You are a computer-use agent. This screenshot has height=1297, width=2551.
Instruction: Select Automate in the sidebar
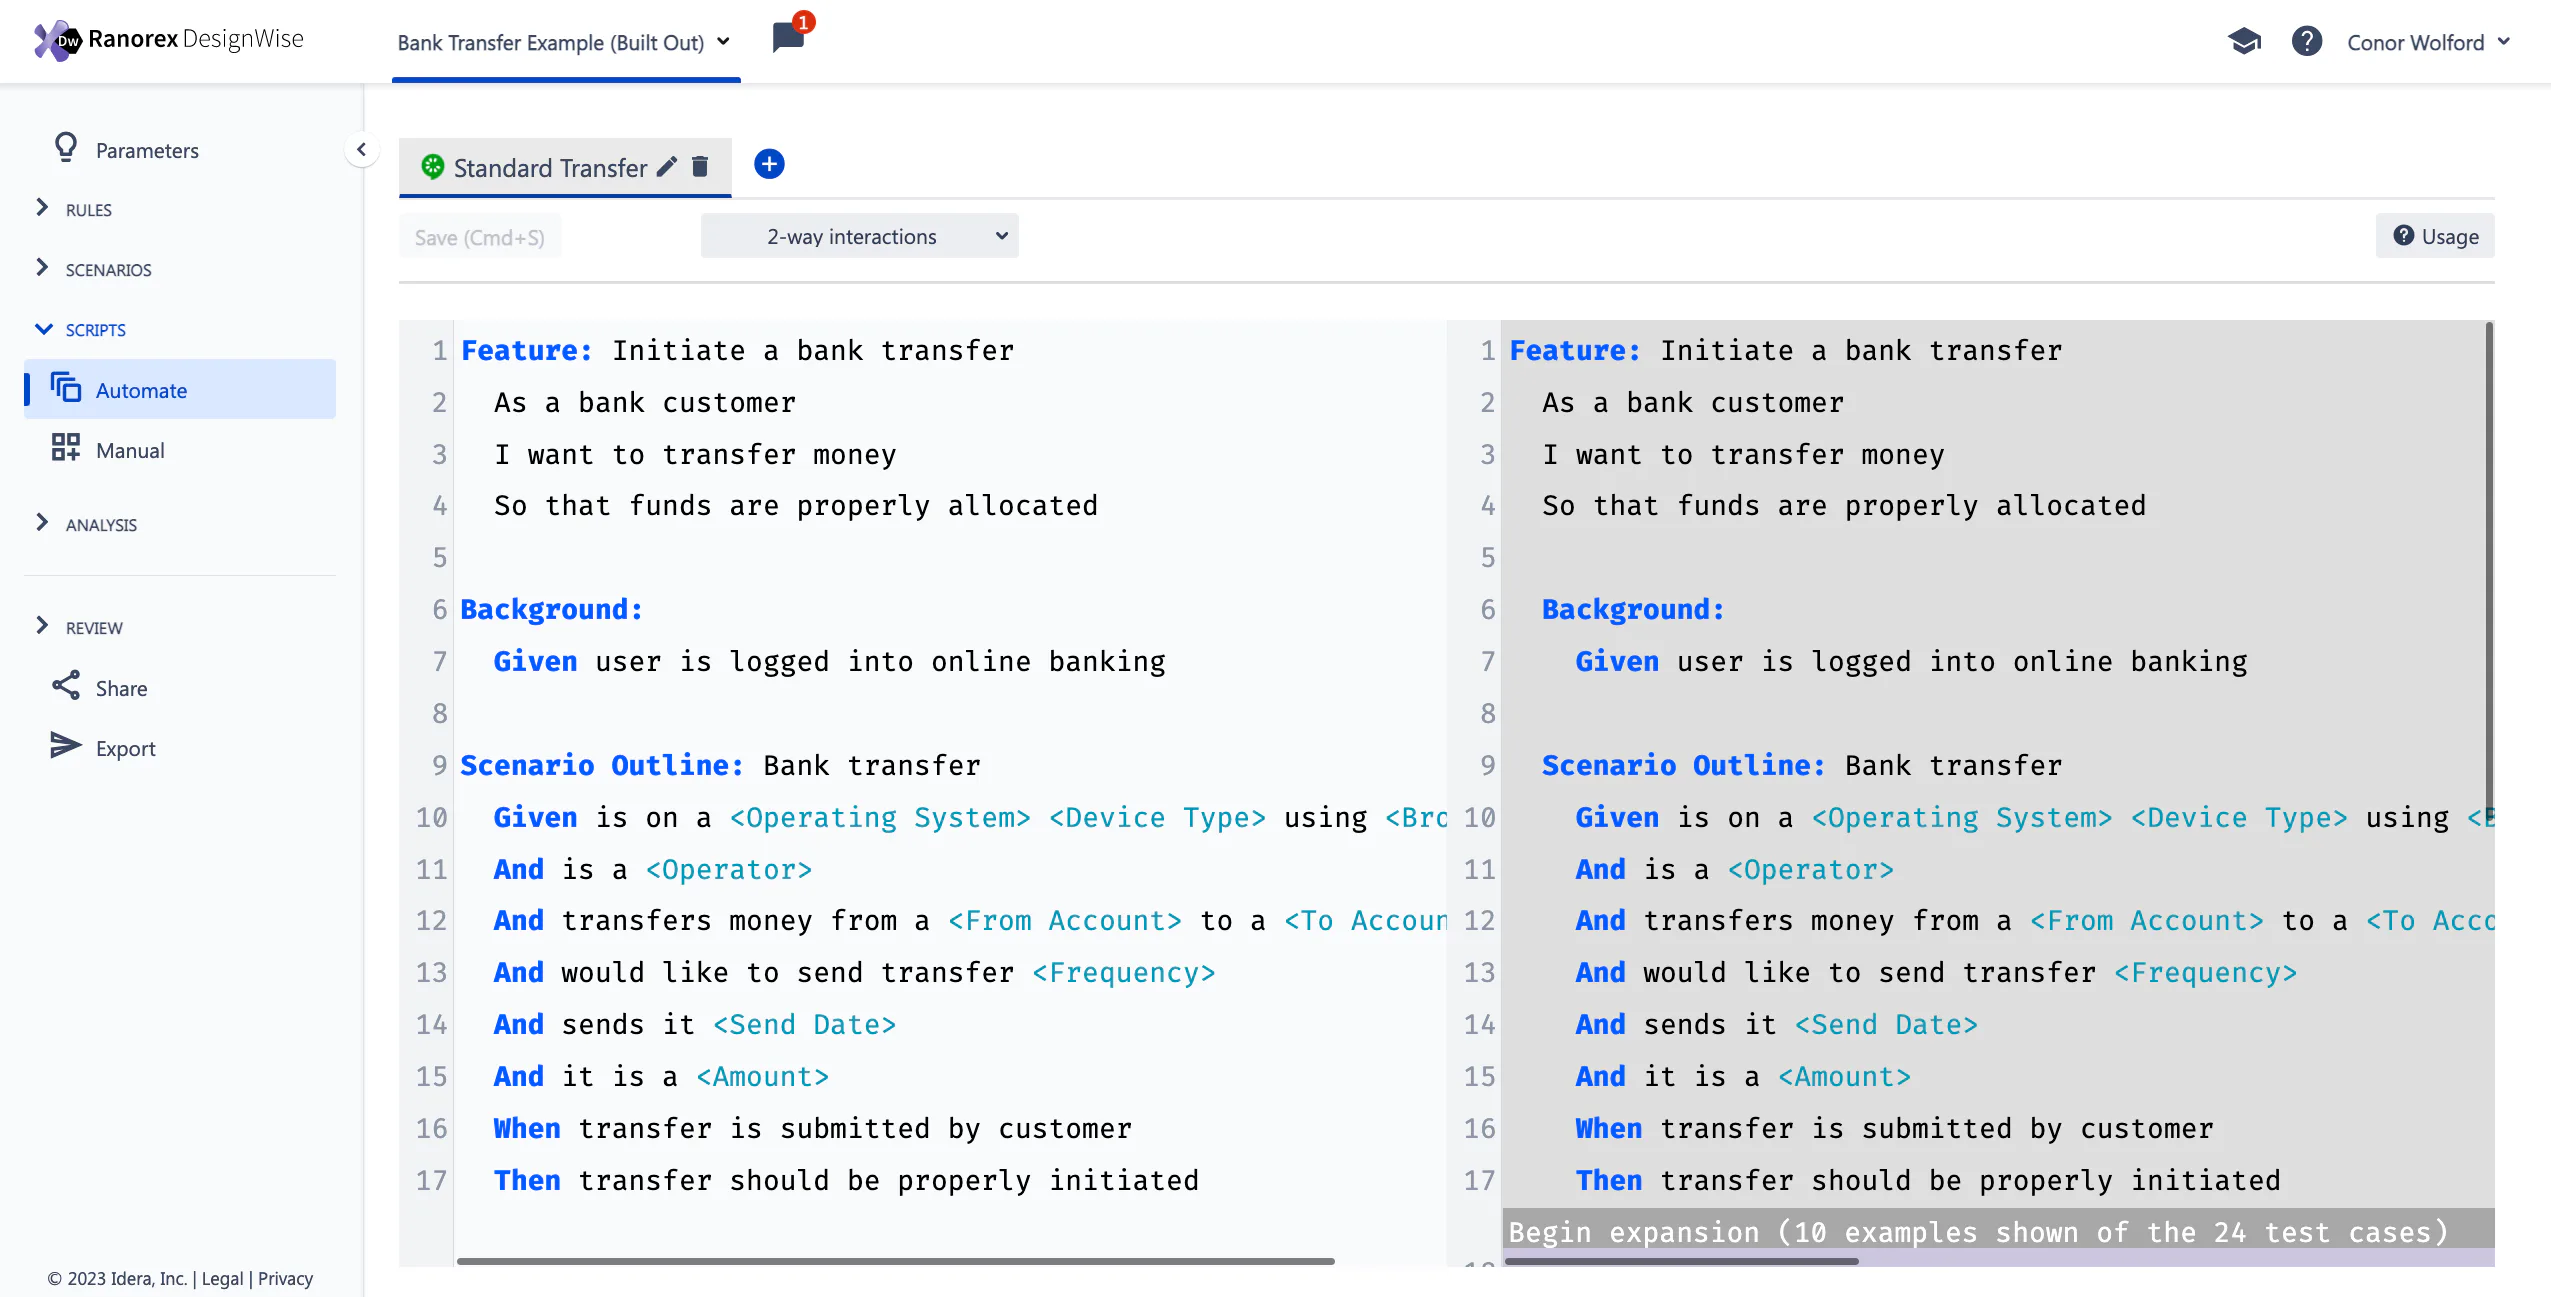180,389
